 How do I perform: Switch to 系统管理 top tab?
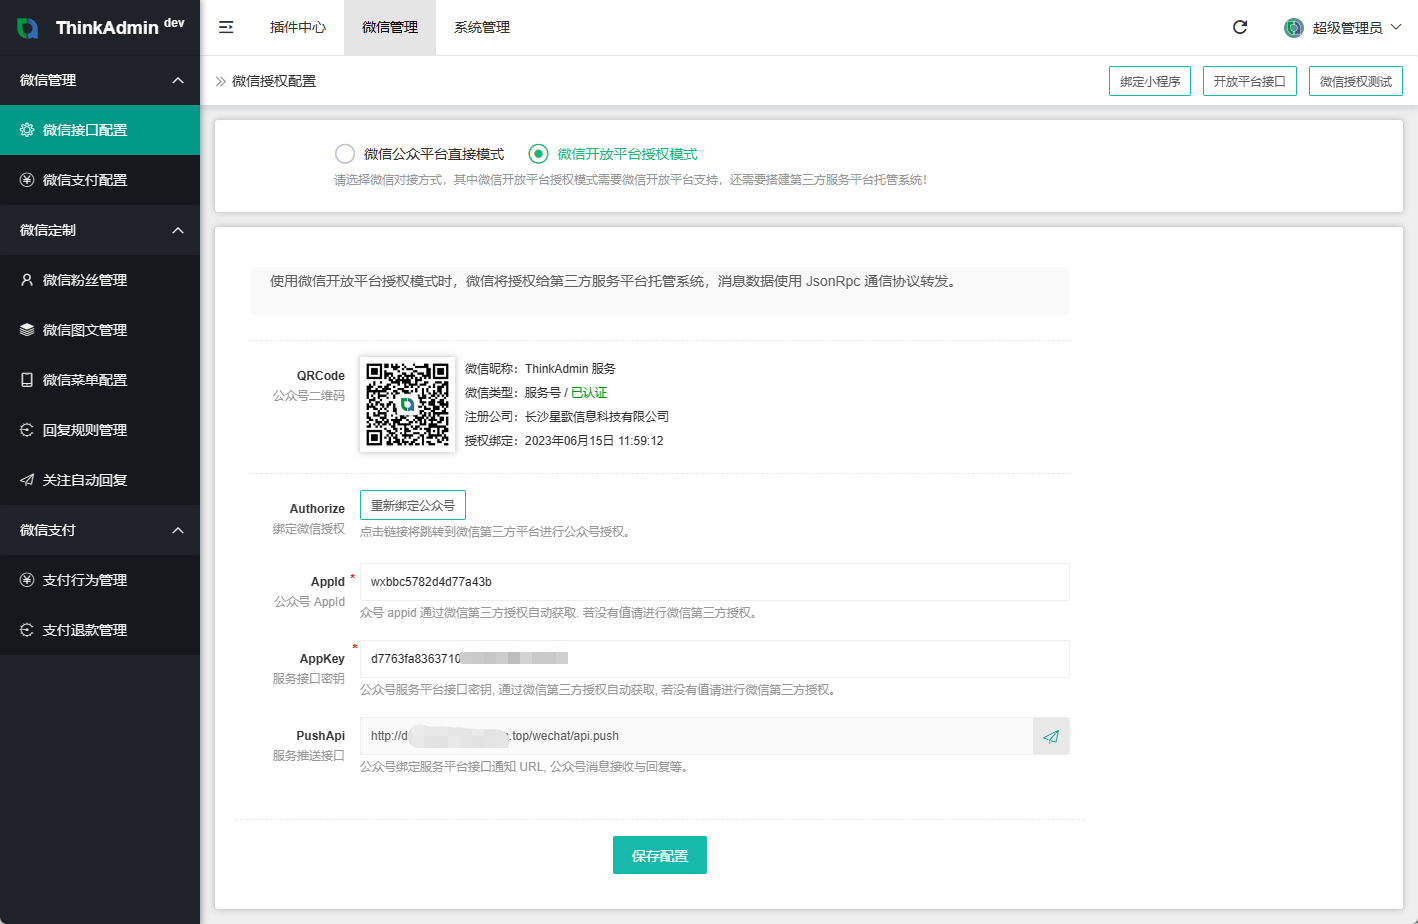point(482,28)
